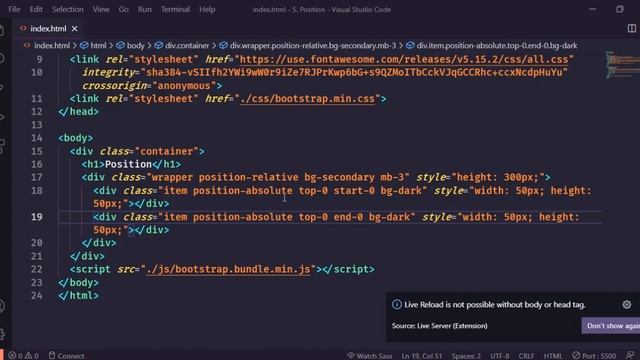Click line number 24 in gutter
The height and width of the screenshot is (360, 640).
point(37,296)
